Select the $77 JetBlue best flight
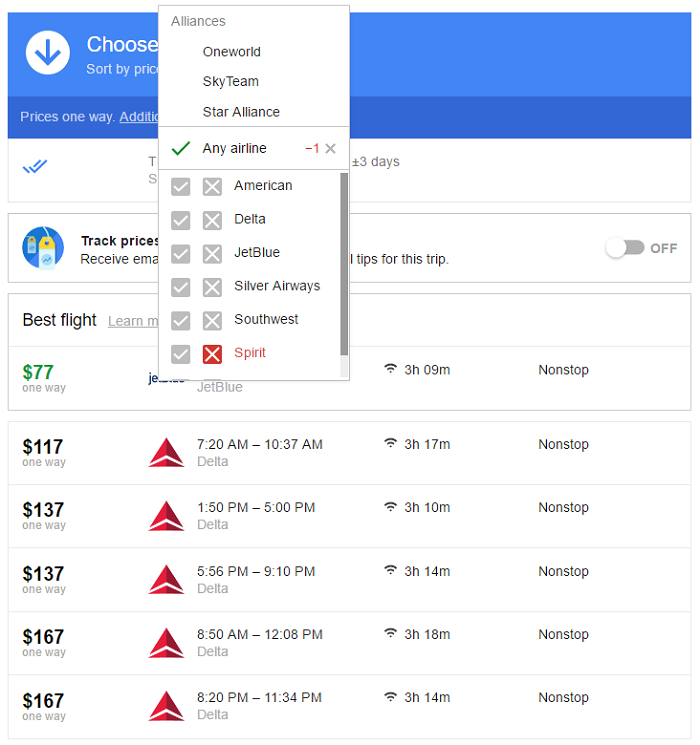 pos(349,378)
